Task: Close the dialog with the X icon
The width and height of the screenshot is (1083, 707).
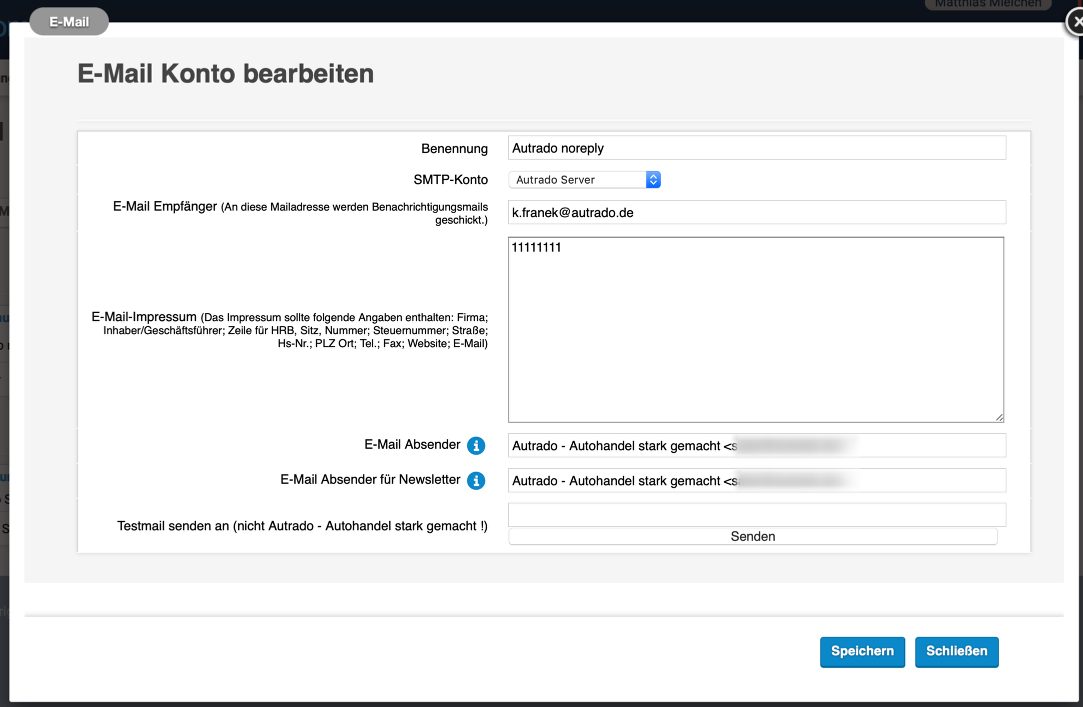Action: pyautogui.click(x=1073, y=18)
